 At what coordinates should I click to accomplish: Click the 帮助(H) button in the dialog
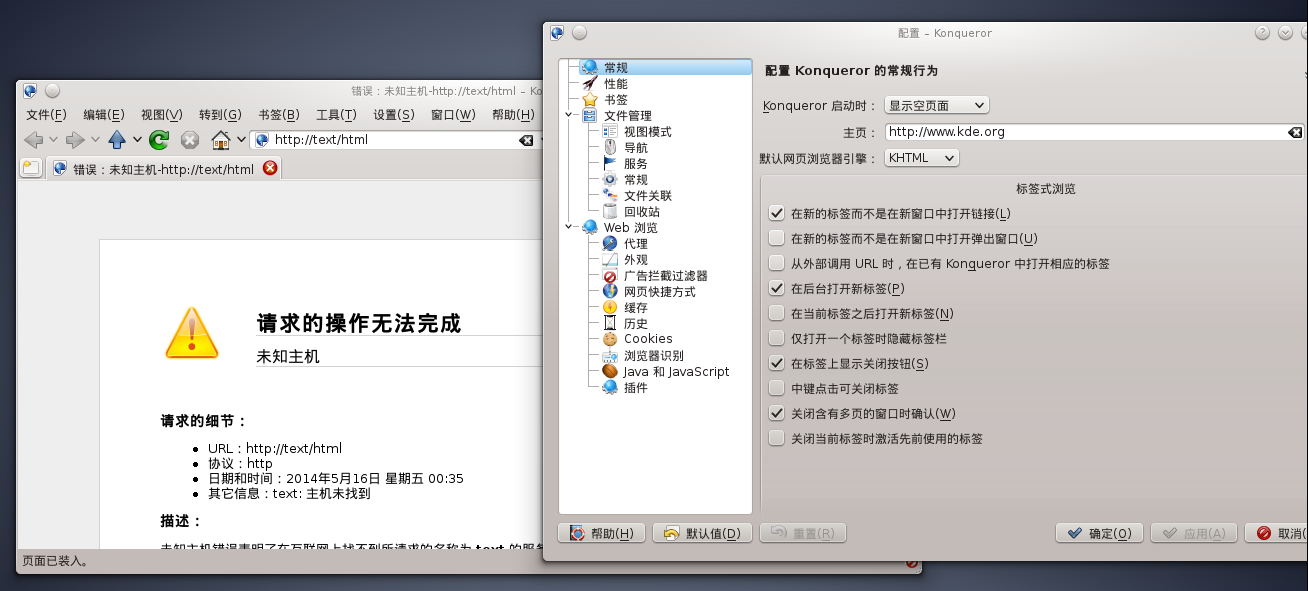(602, 534)
